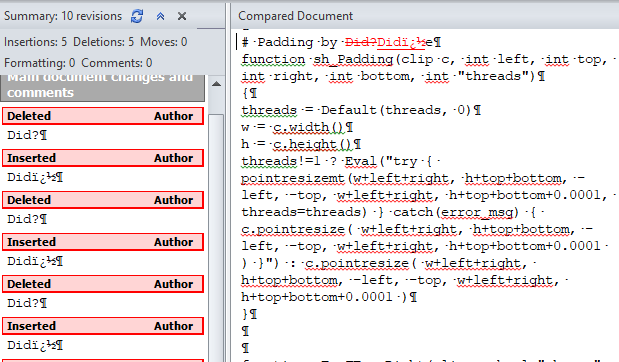
Task: Select the second Deleted revision header
Action: point(103,200)
